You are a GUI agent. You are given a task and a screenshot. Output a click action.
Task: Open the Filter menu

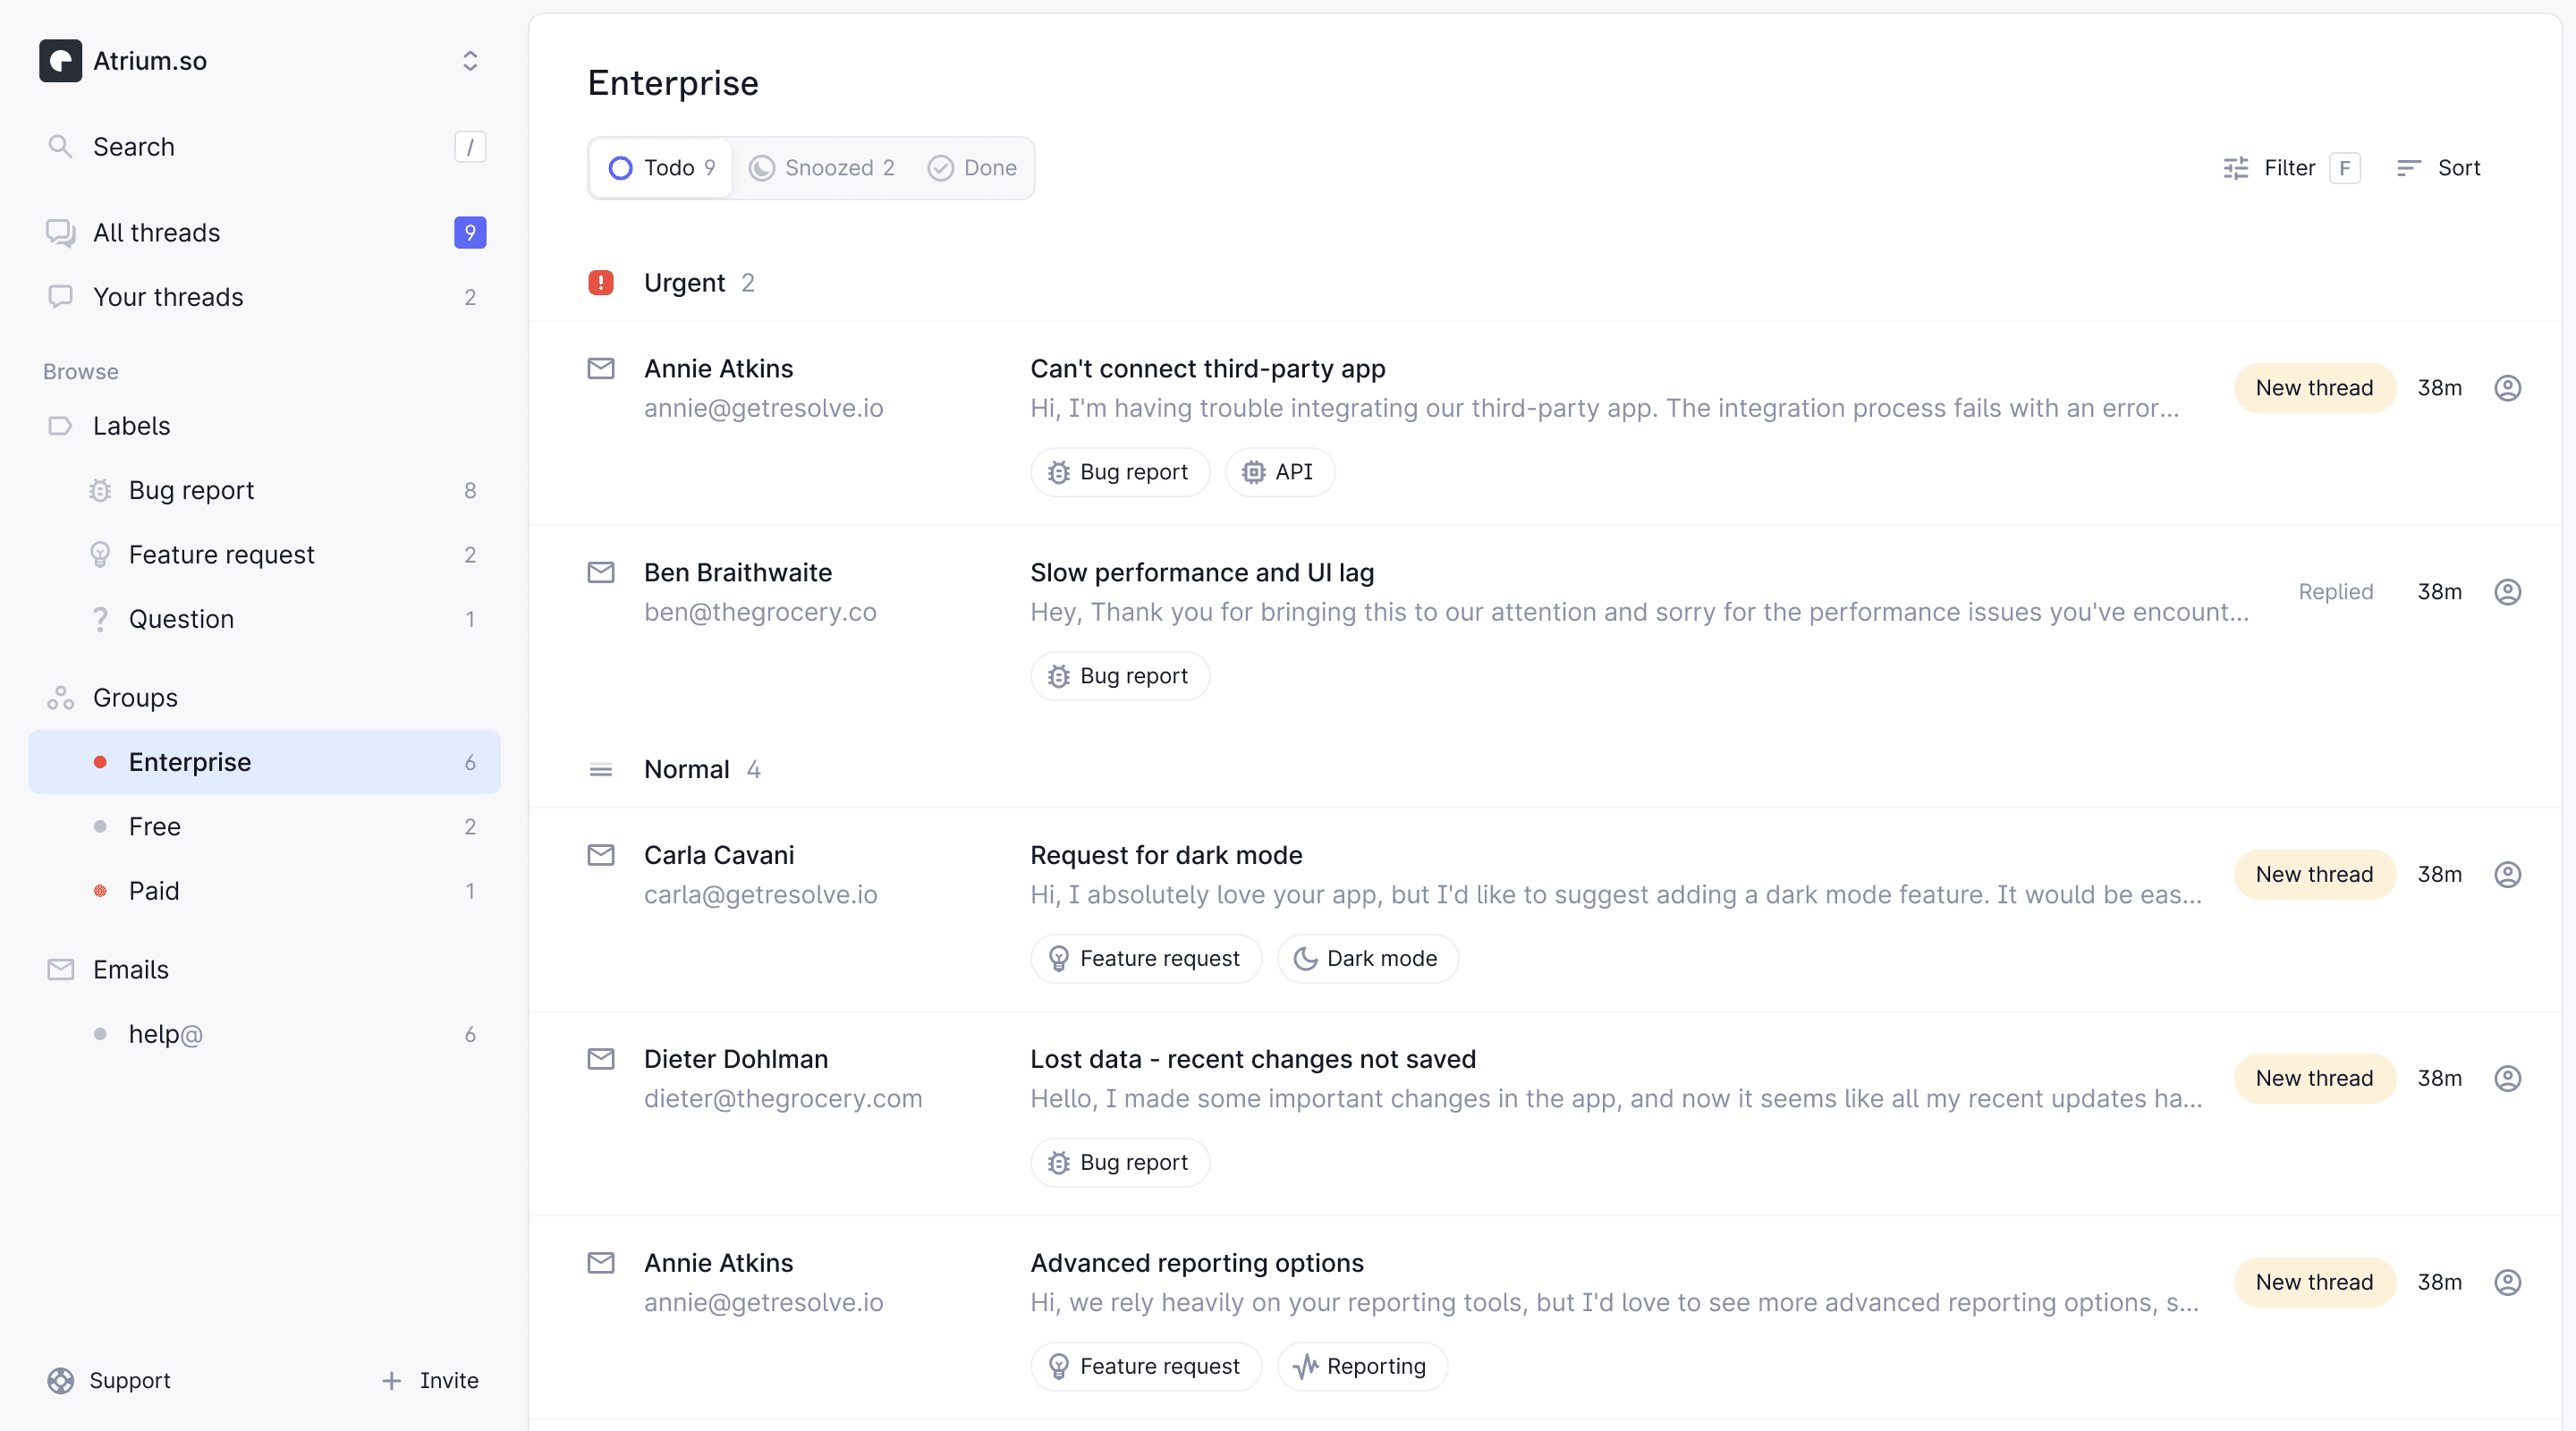point(2290,168)
